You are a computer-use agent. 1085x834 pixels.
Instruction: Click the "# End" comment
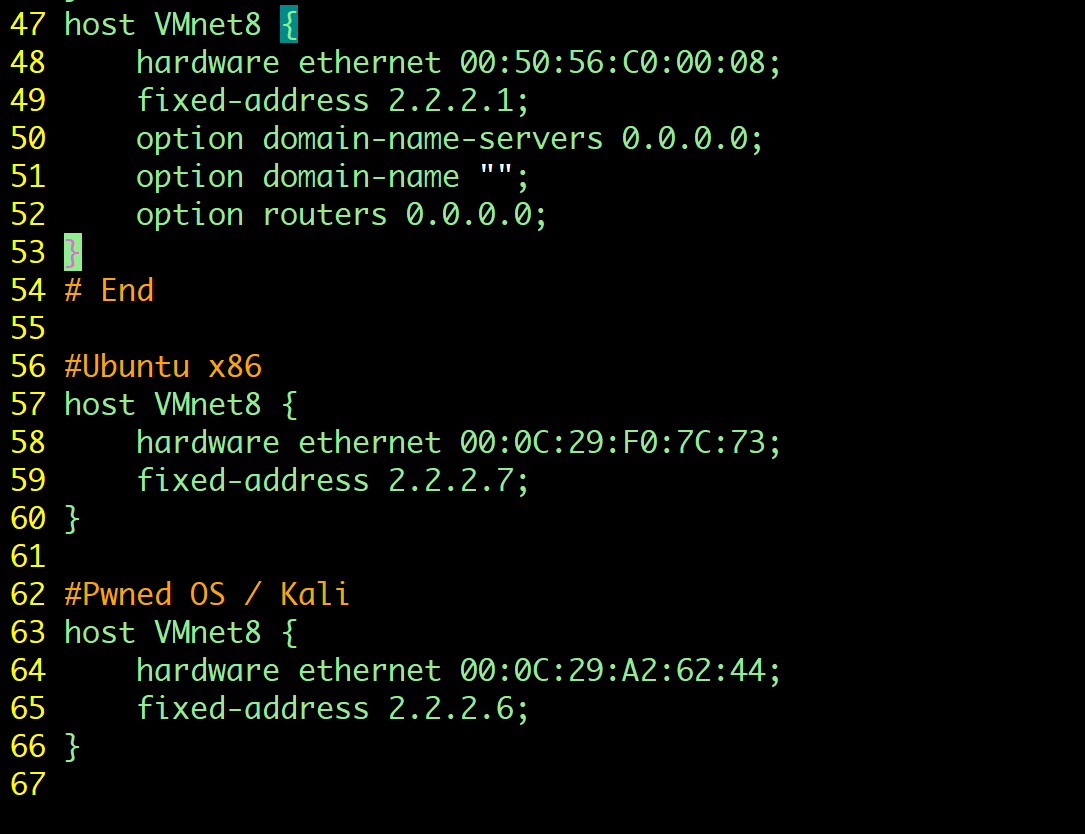pyautogui.click(x=109, y=290)
